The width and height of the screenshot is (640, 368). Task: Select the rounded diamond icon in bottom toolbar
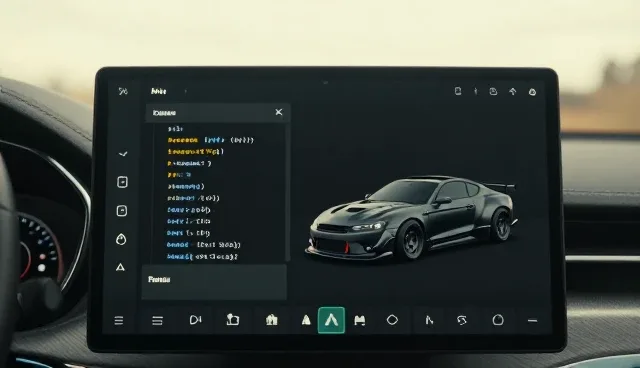[392, 320]
